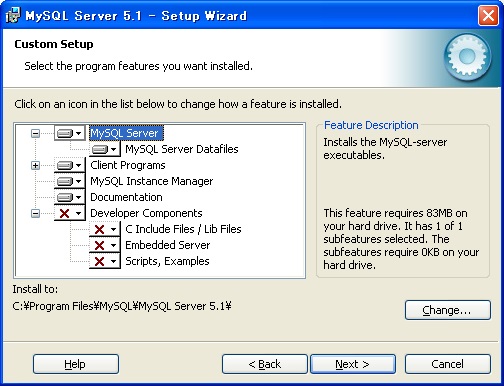Collapse the Developer Components tree node
Screen dimensions: 504x386
click(x=35, y=213)
